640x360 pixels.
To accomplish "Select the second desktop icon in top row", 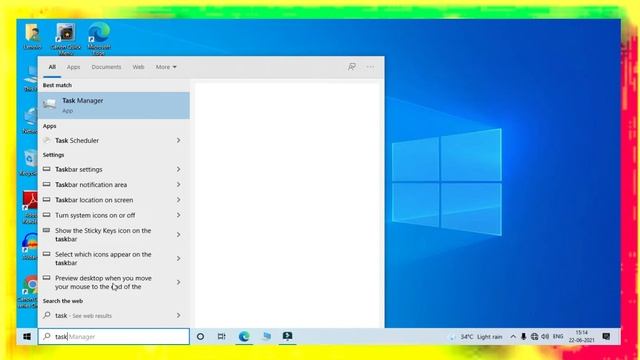I will [66, 38].
